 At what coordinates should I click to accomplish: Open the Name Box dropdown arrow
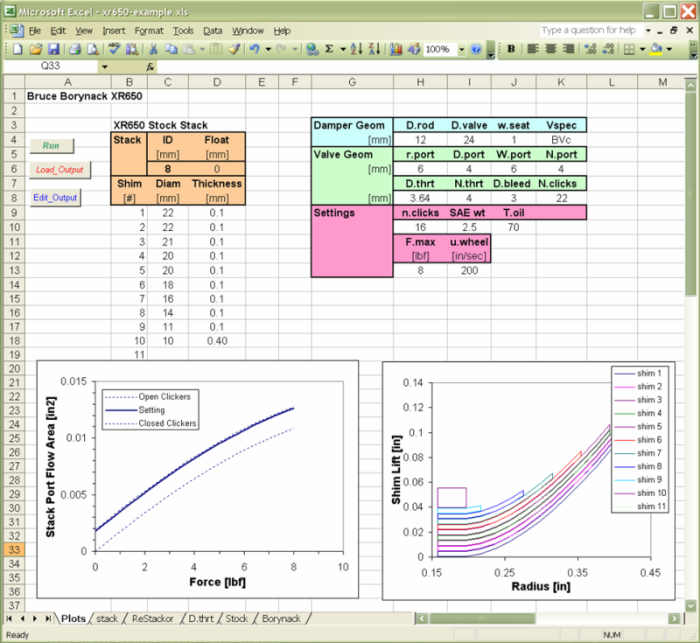tap(104, 67)
